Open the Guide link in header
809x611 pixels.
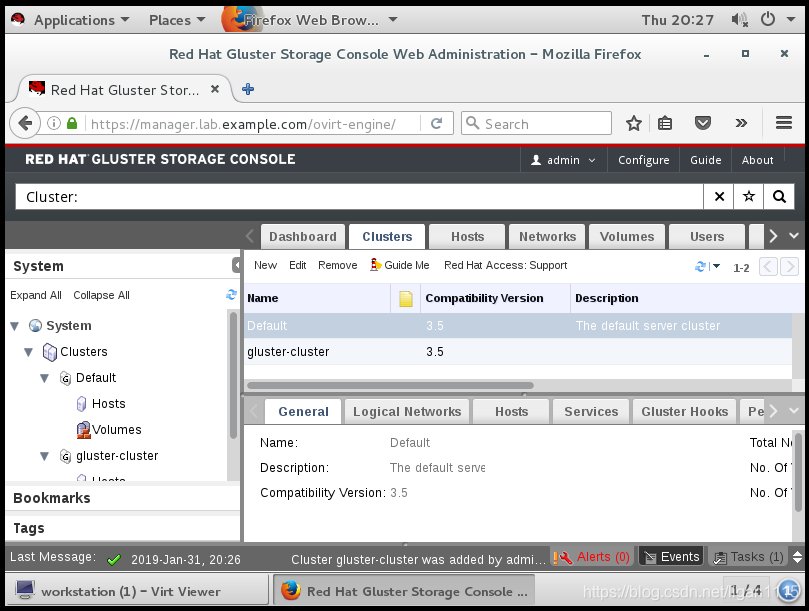pos(705,160)
